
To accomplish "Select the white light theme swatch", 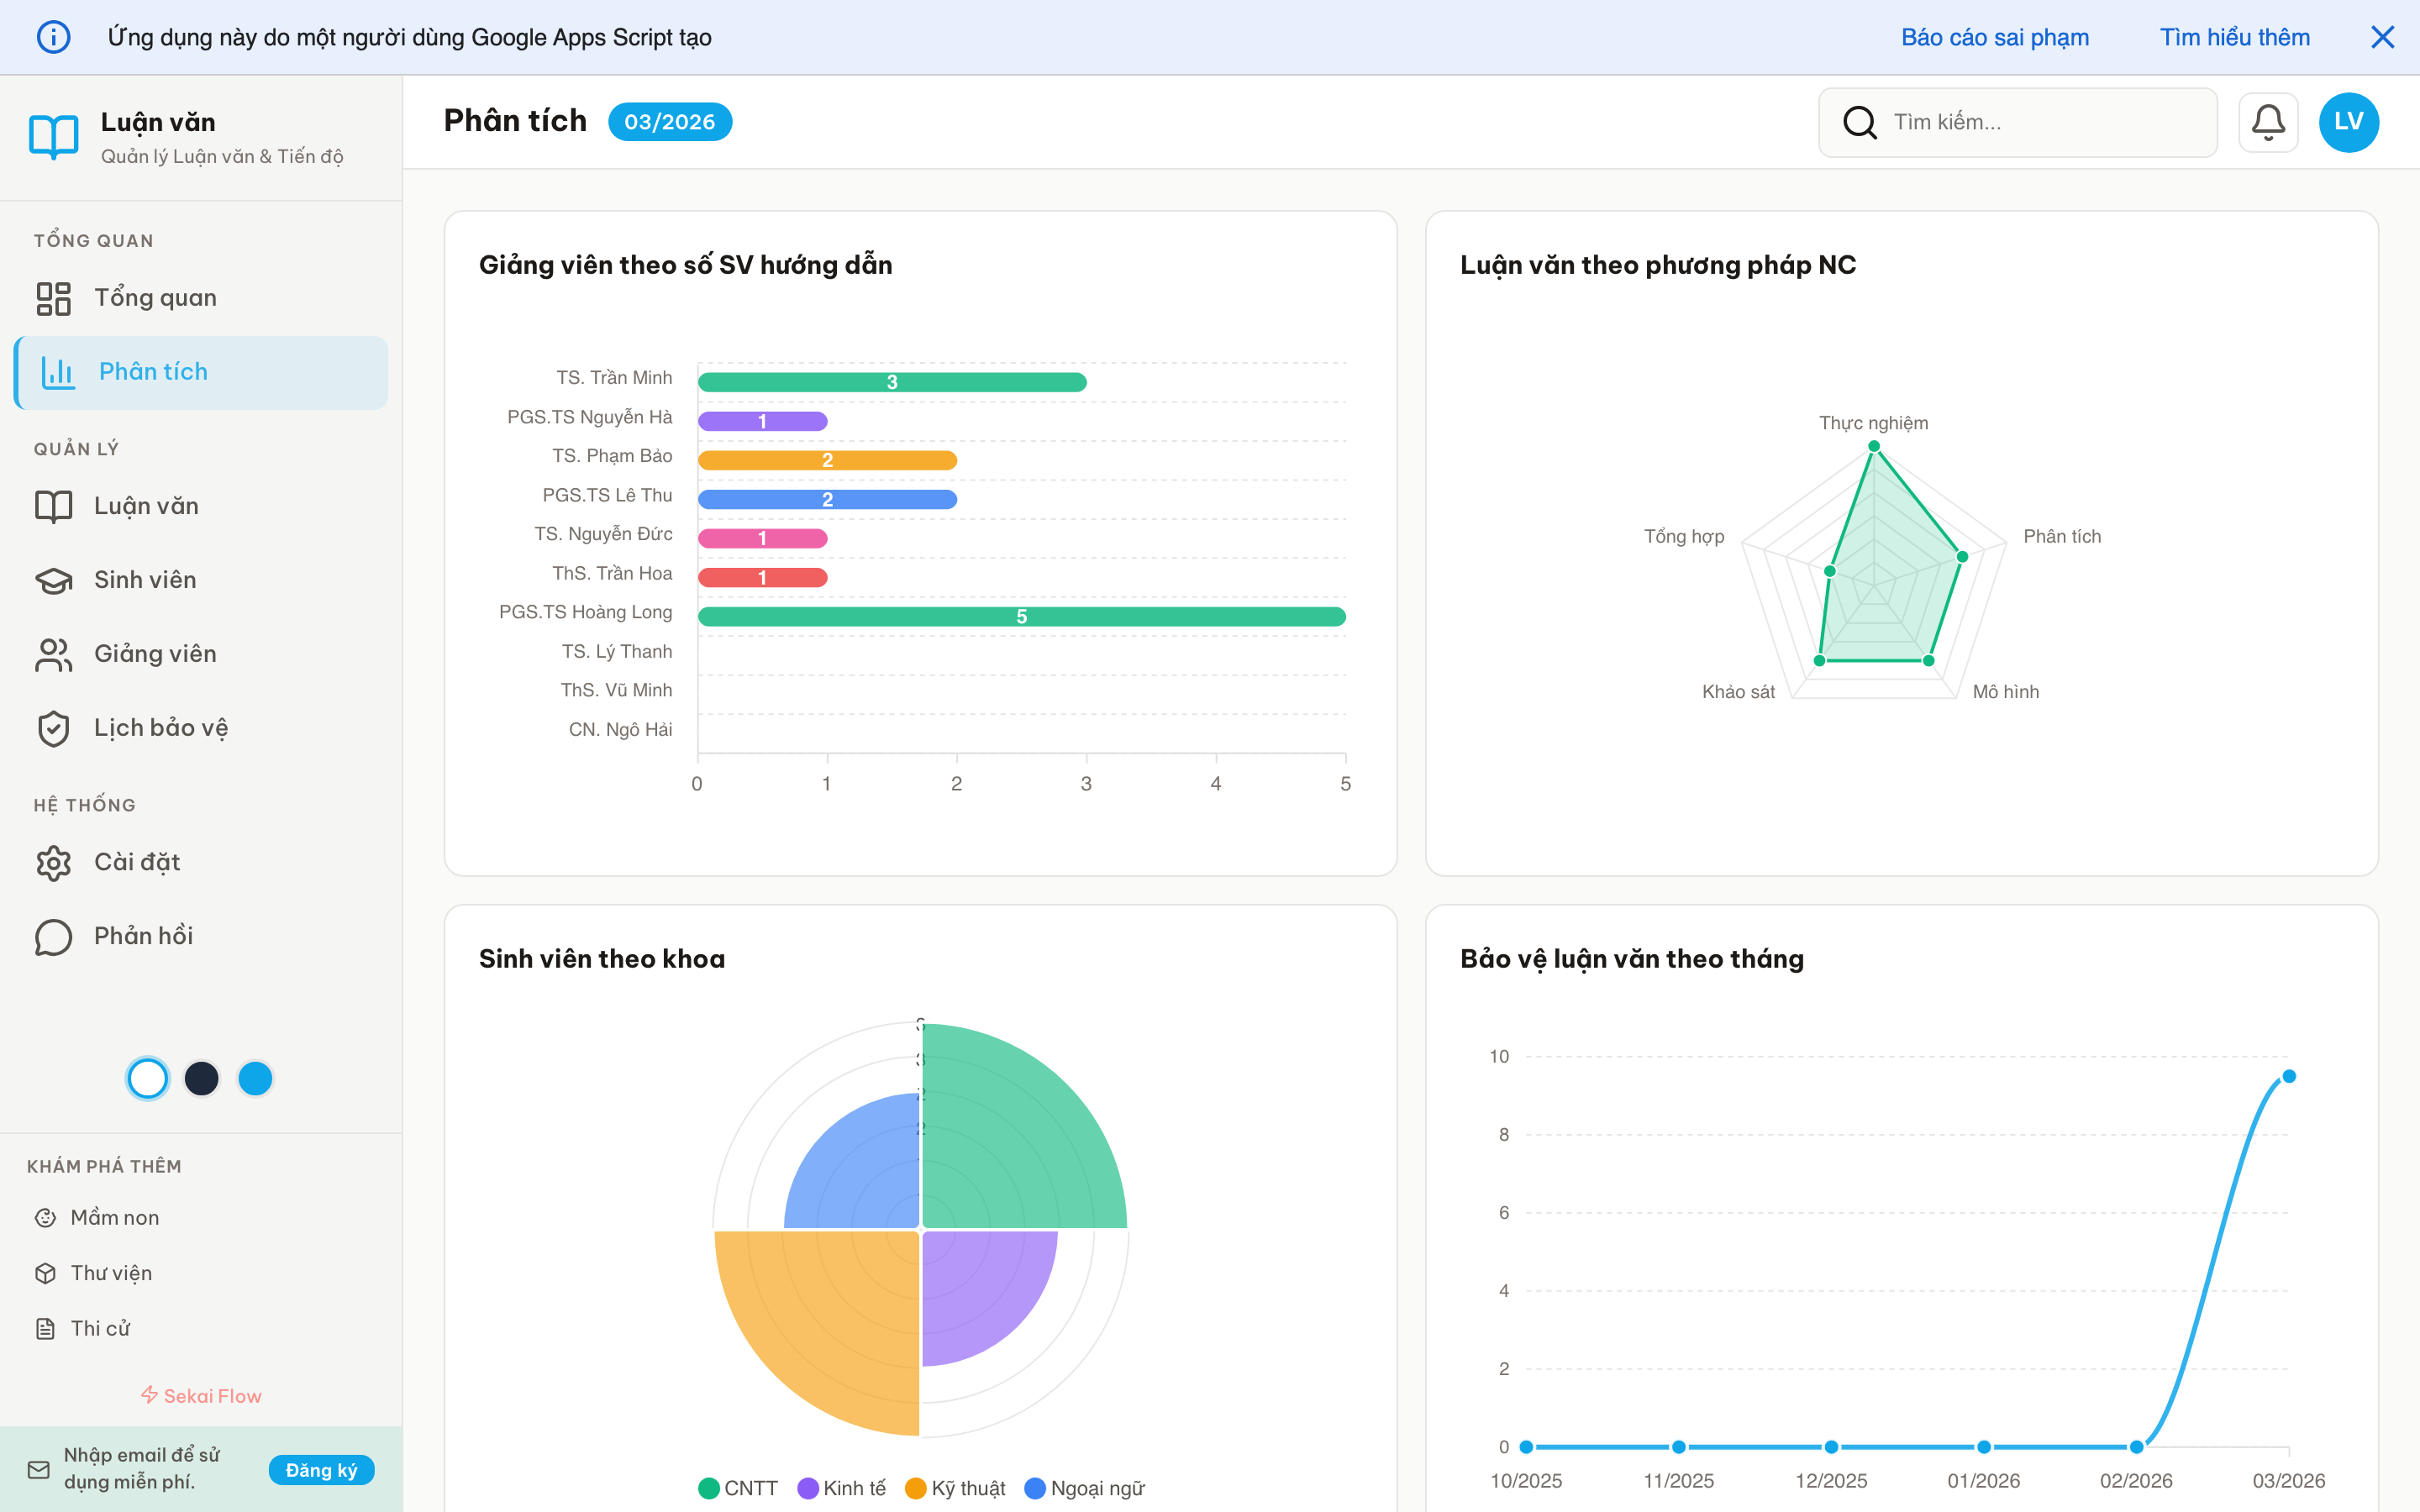I will (148, 1078).
